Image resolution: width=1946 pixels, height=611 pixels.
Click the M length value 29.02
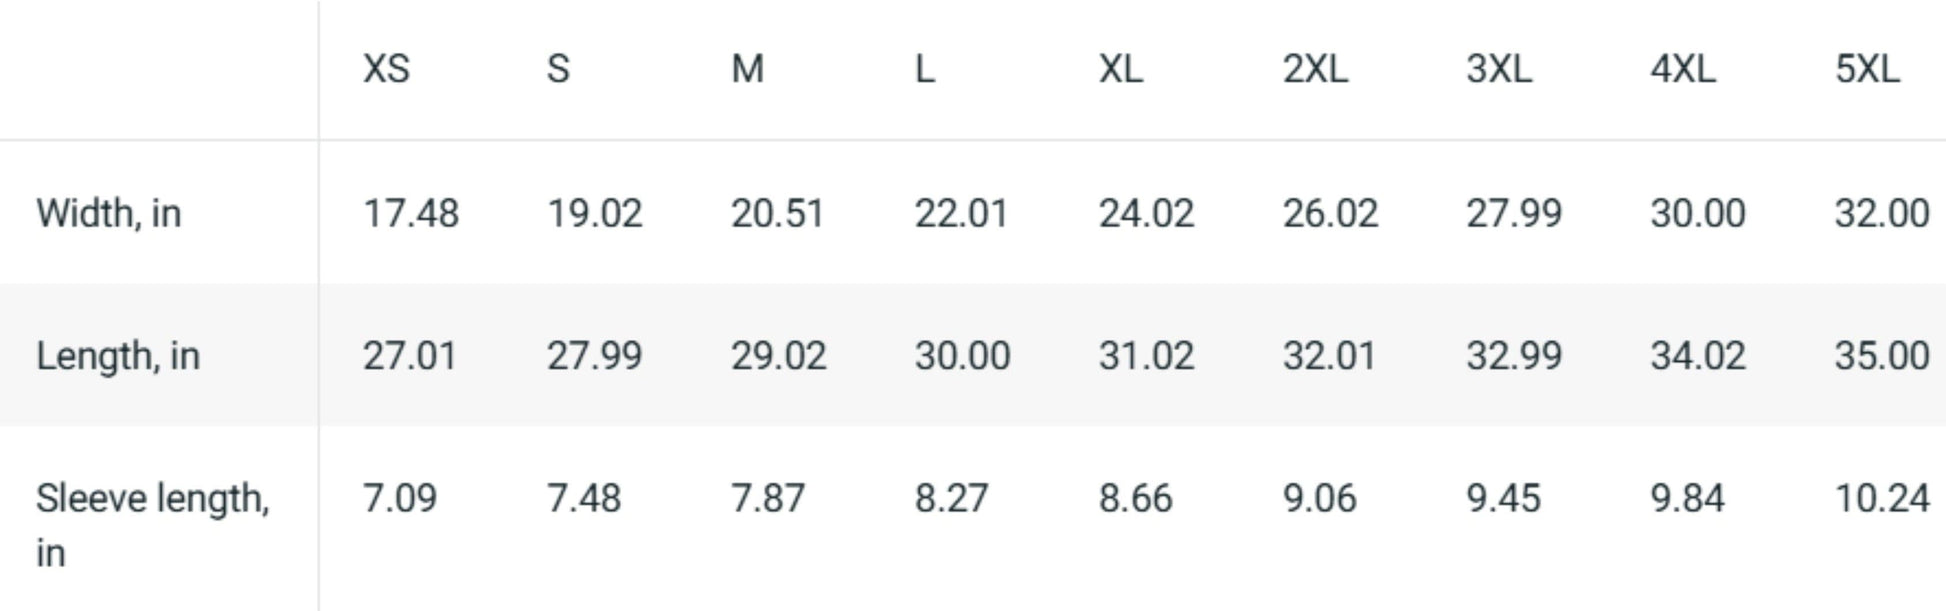(778, 356)
